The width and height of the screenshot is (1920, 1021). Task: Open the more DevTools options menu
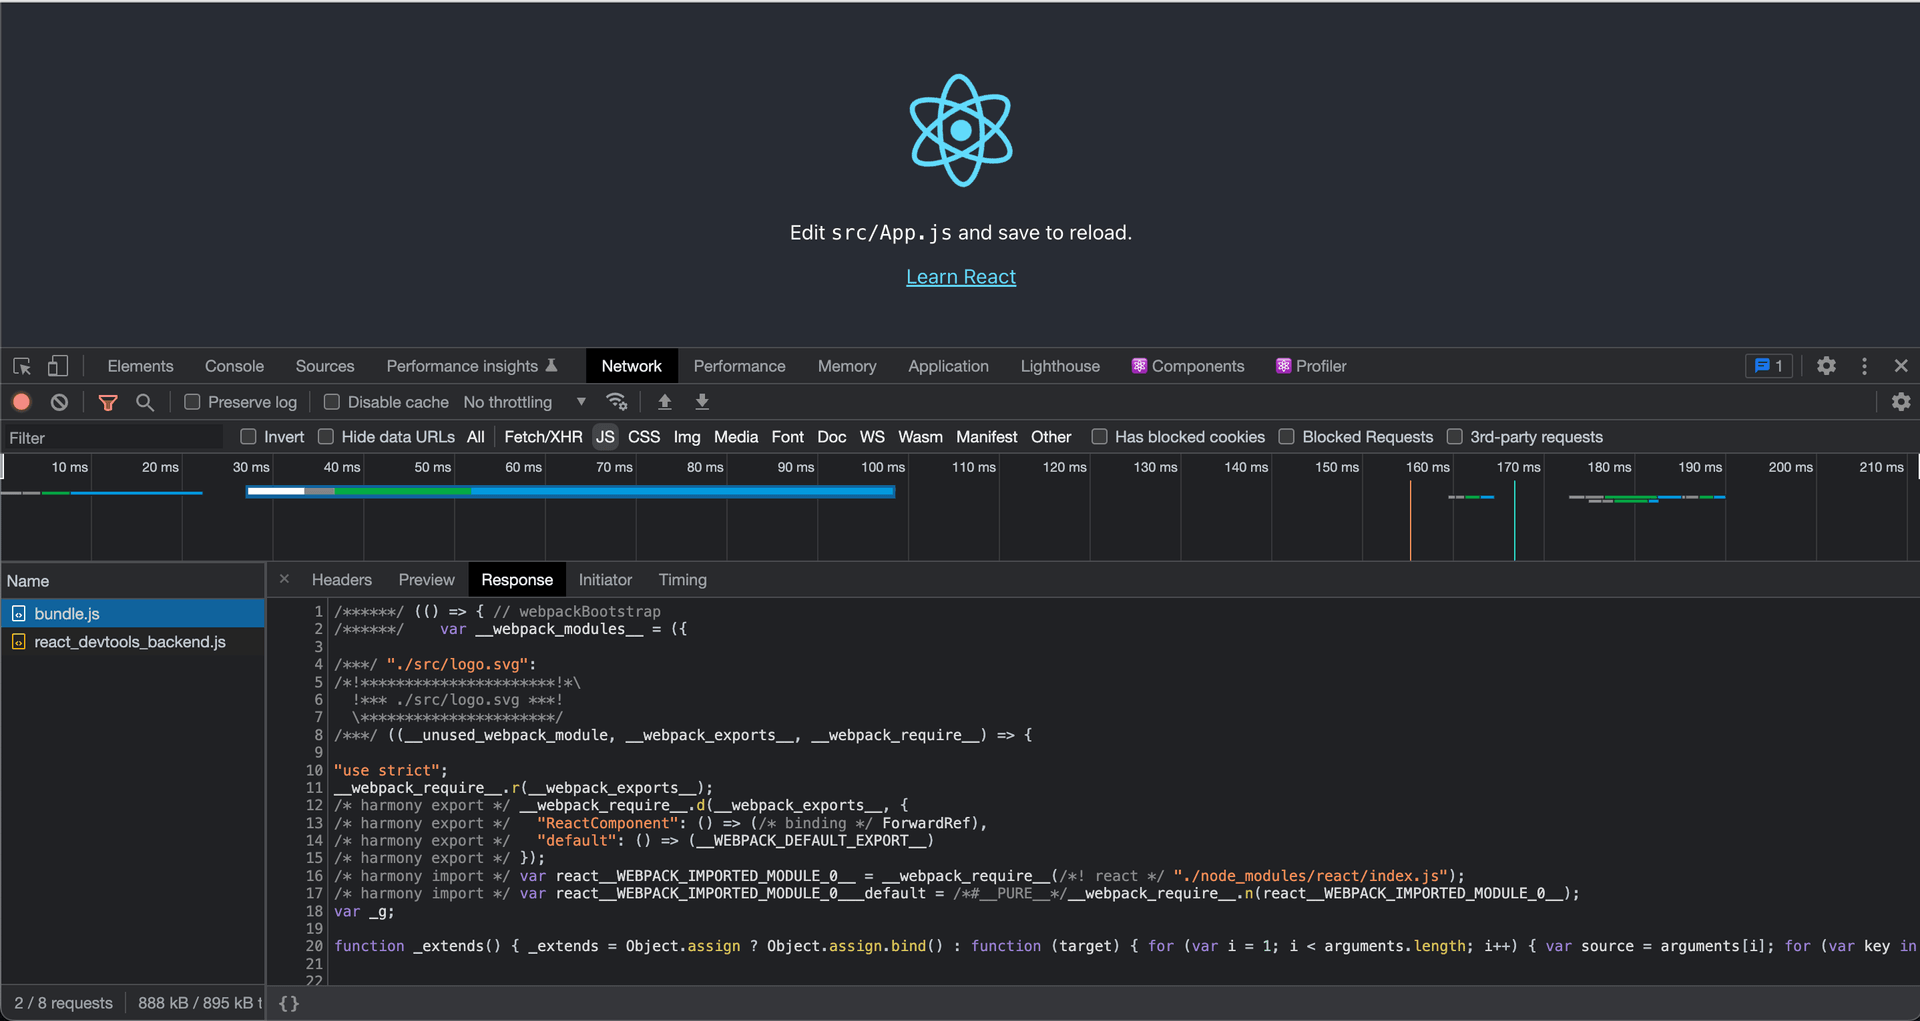(x=1864, y=366)
